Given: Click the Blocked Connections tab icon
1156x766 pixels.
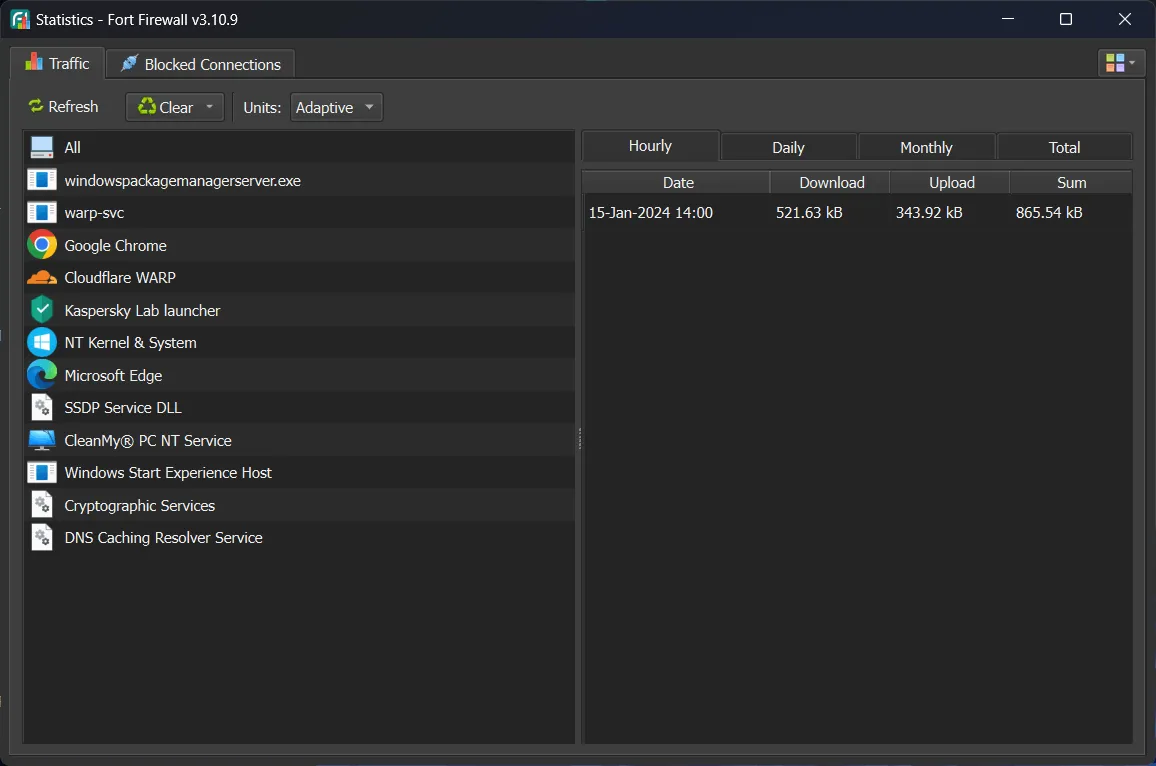Looking at the screenshot, I should click(129, 63).
